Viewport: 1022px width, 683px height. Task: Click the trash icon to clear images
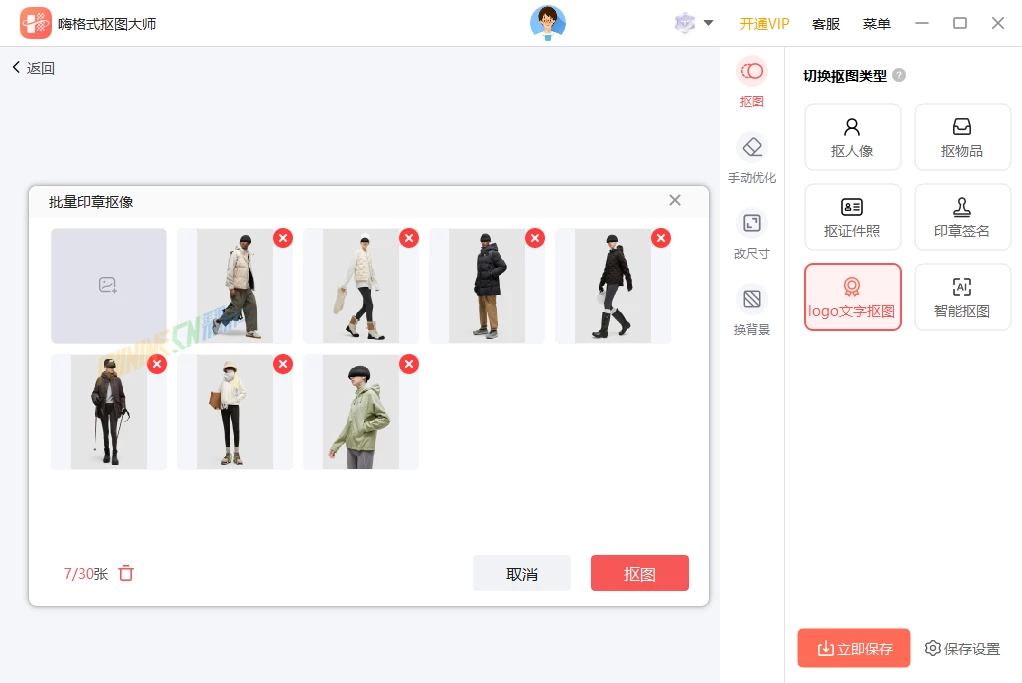126,573
